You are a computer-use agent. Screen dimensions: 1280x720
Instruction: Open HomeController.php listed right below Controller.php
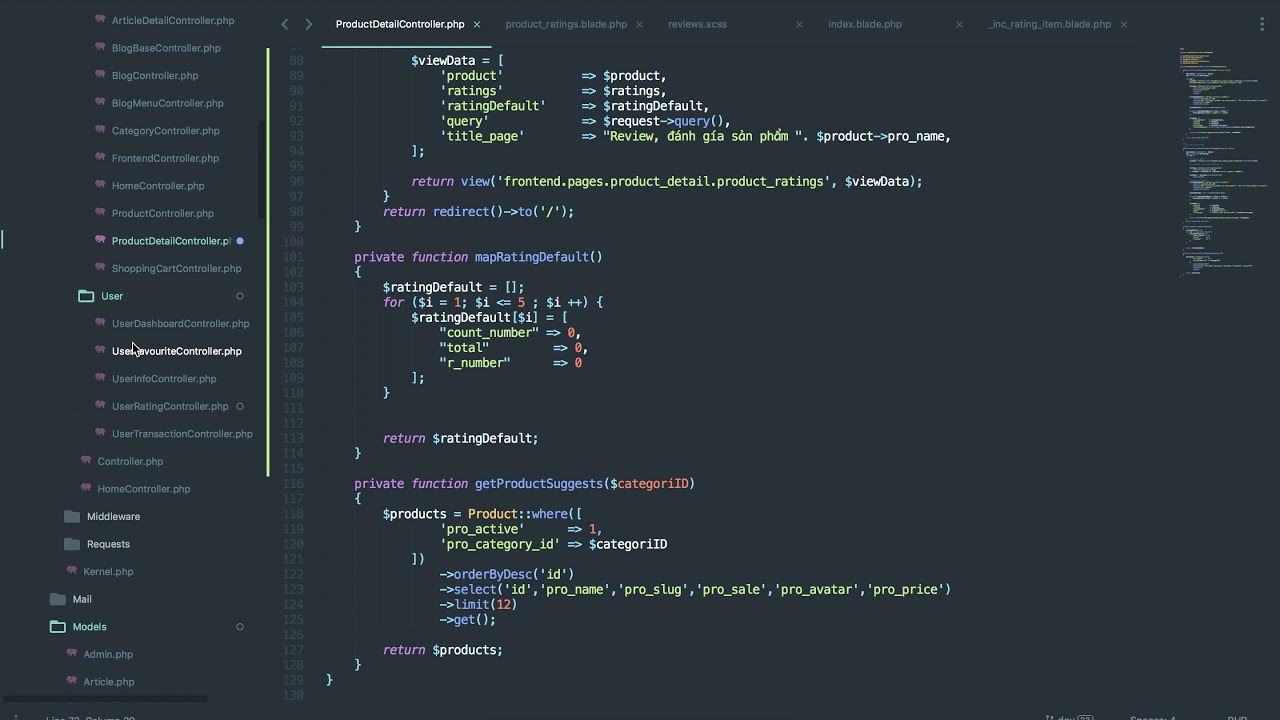[x=144, y=489]
